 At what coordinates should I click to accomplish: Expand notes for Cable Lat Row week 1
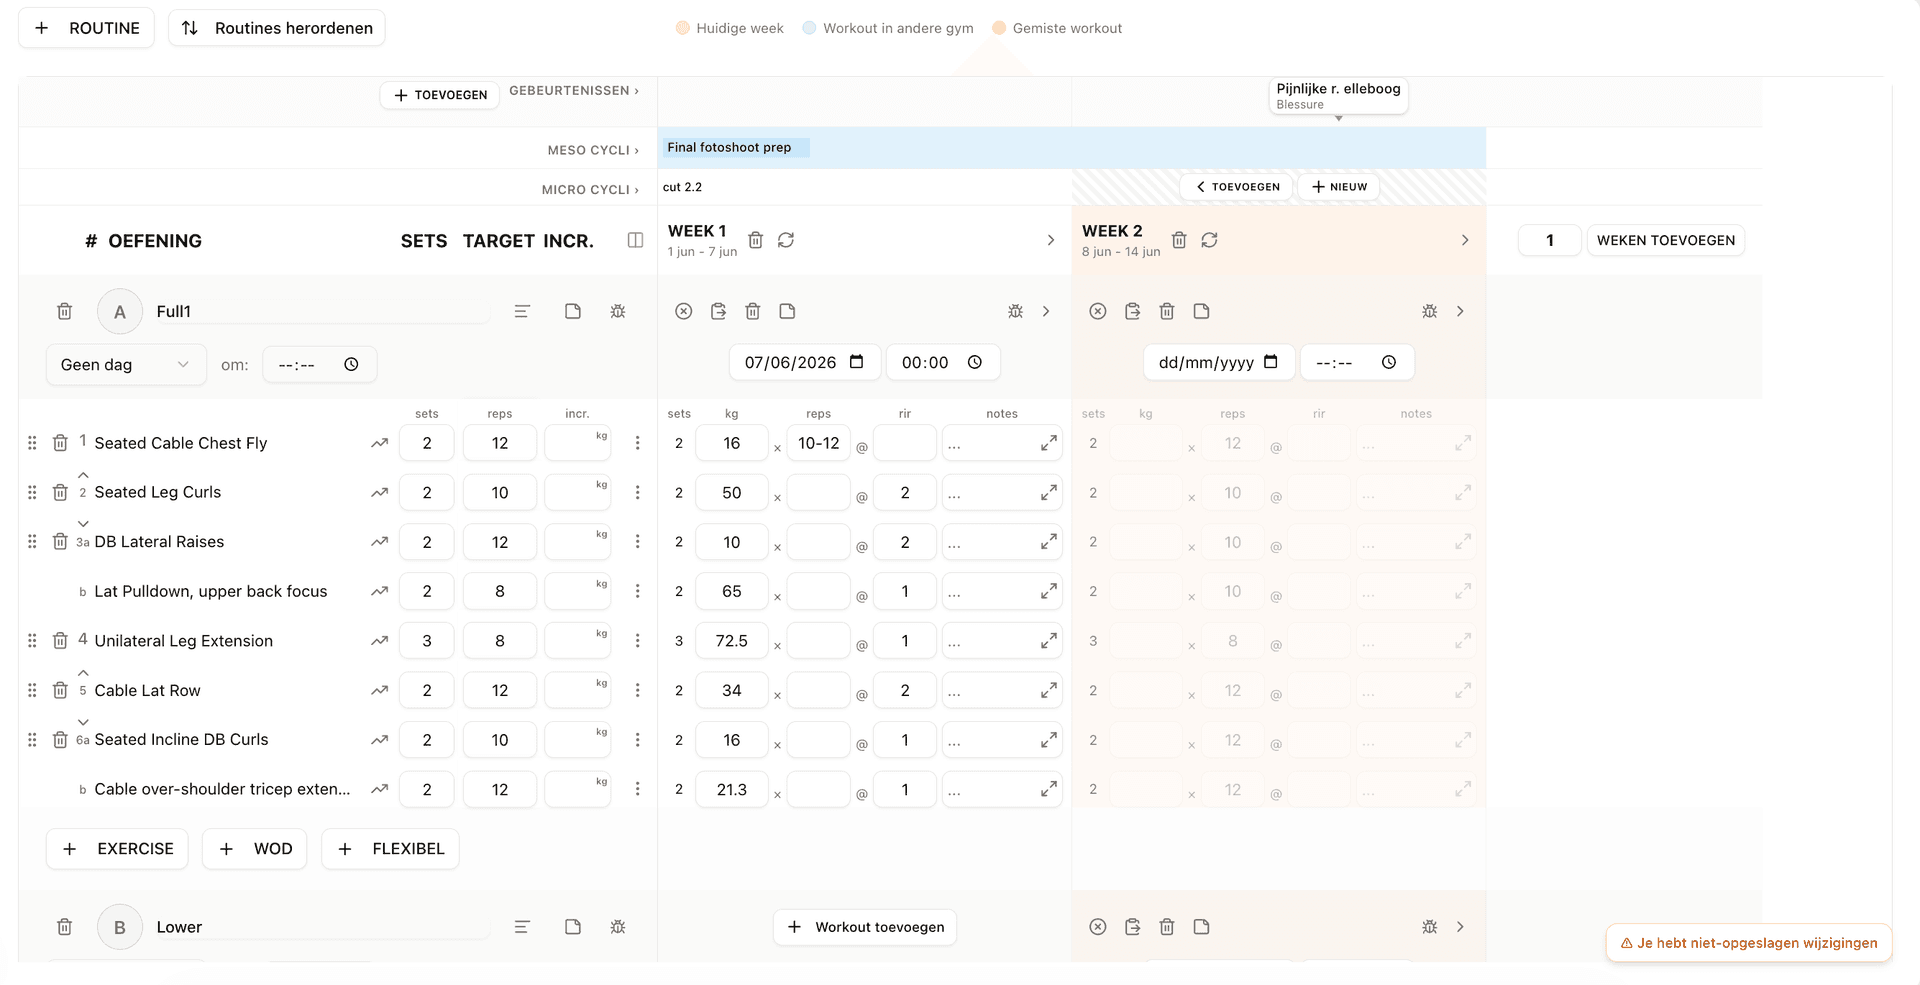click(x=1048, y=691)
